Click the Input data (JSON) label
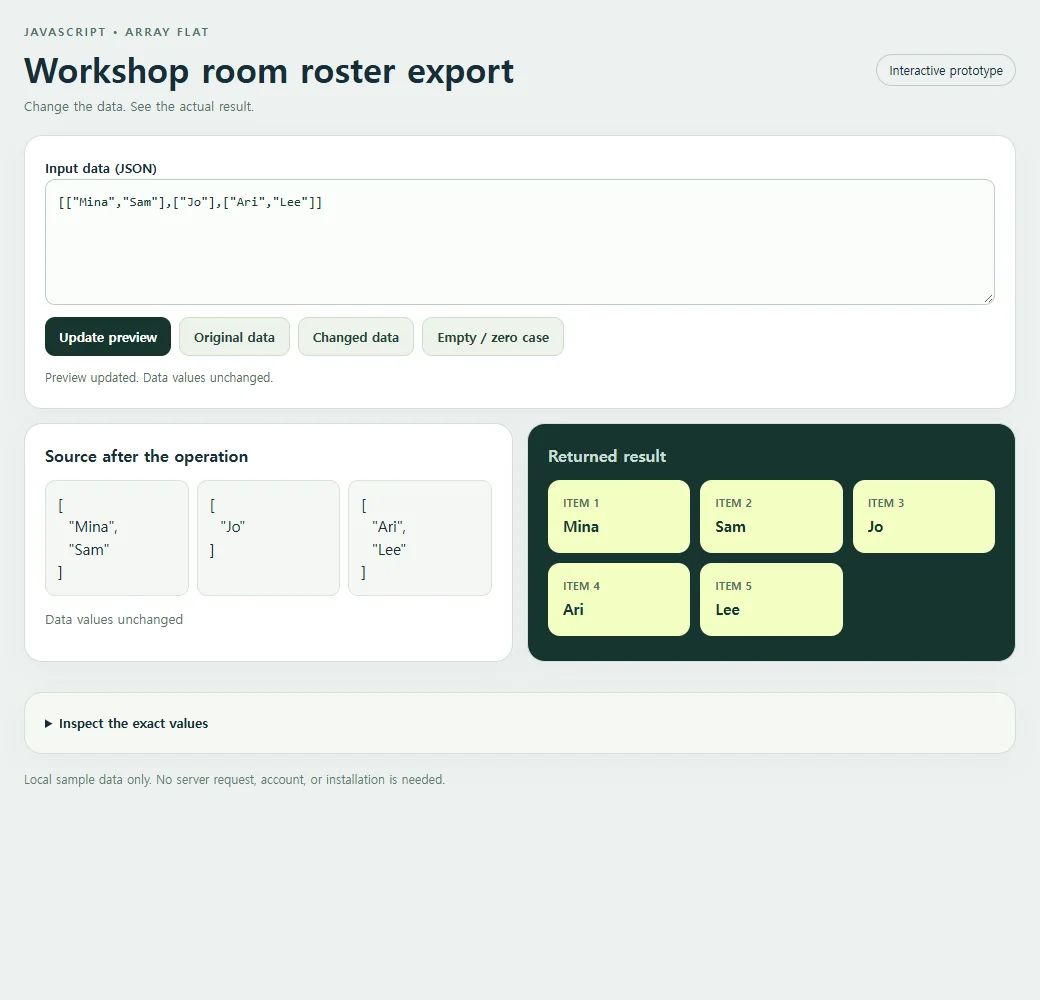Image resolution: width=1040 pixels, height=1000 pixels. click(101, 168)
